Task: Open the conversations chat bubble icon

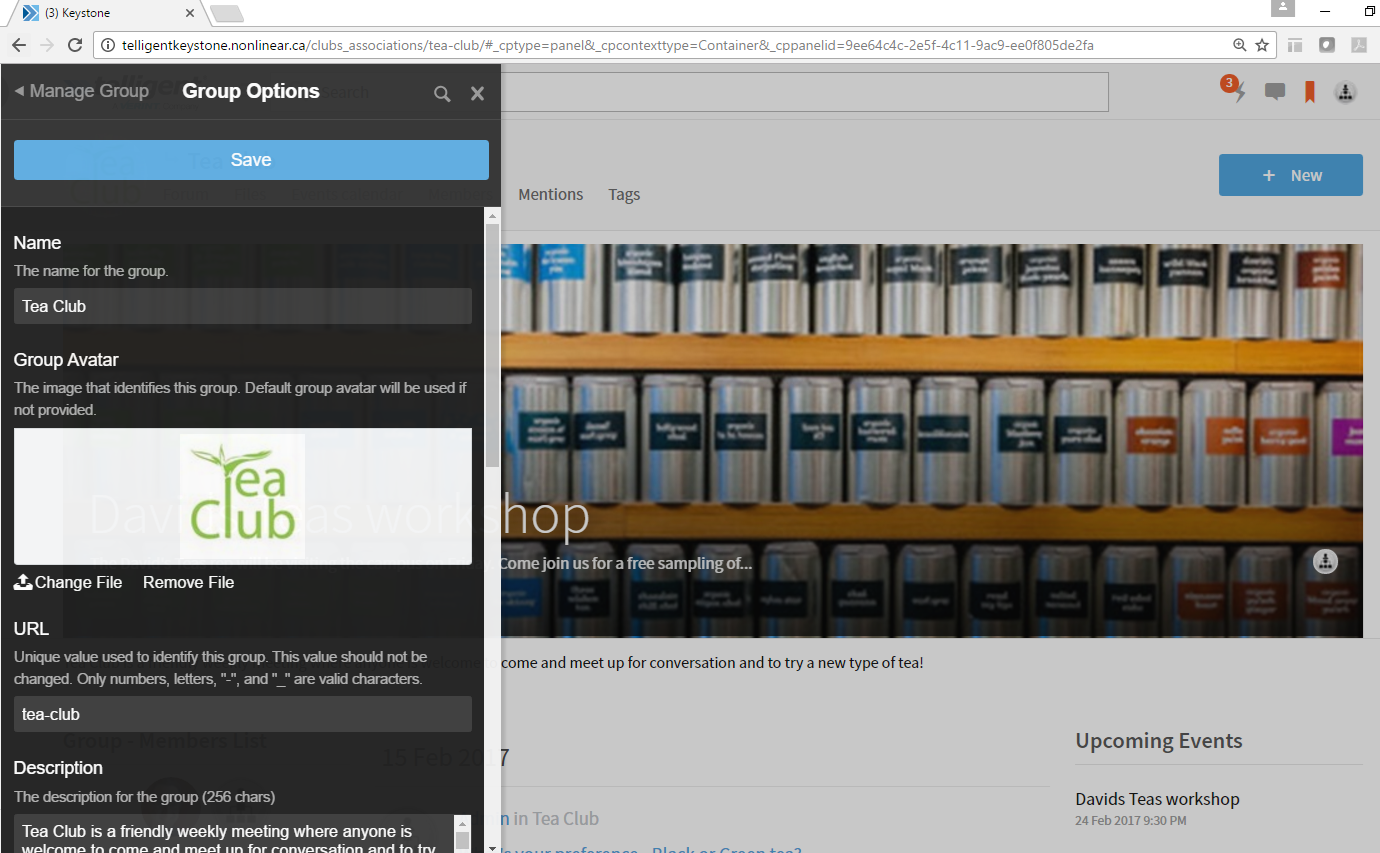Action: pyautogui.click(x=1274, y=92)
